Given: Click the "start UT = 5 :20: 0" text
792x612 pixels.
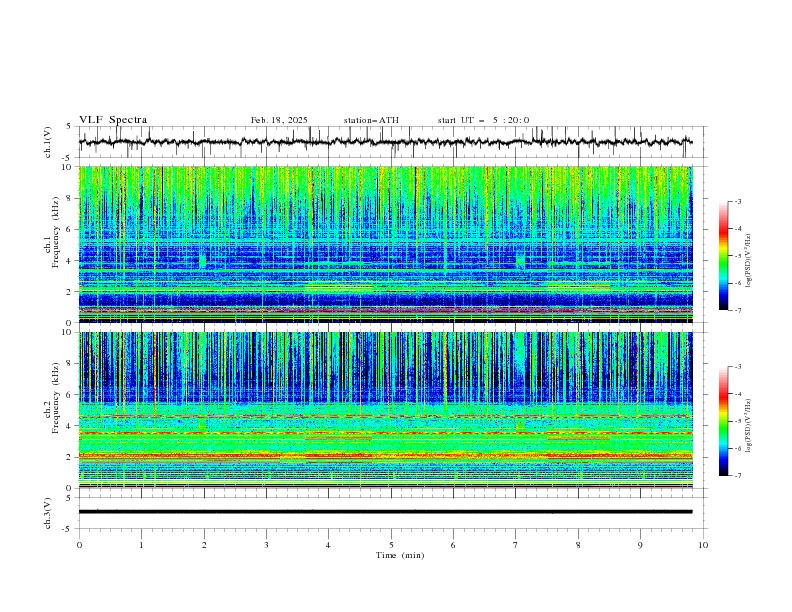Looking at the screenshot, I should click(x=483, y=120).
